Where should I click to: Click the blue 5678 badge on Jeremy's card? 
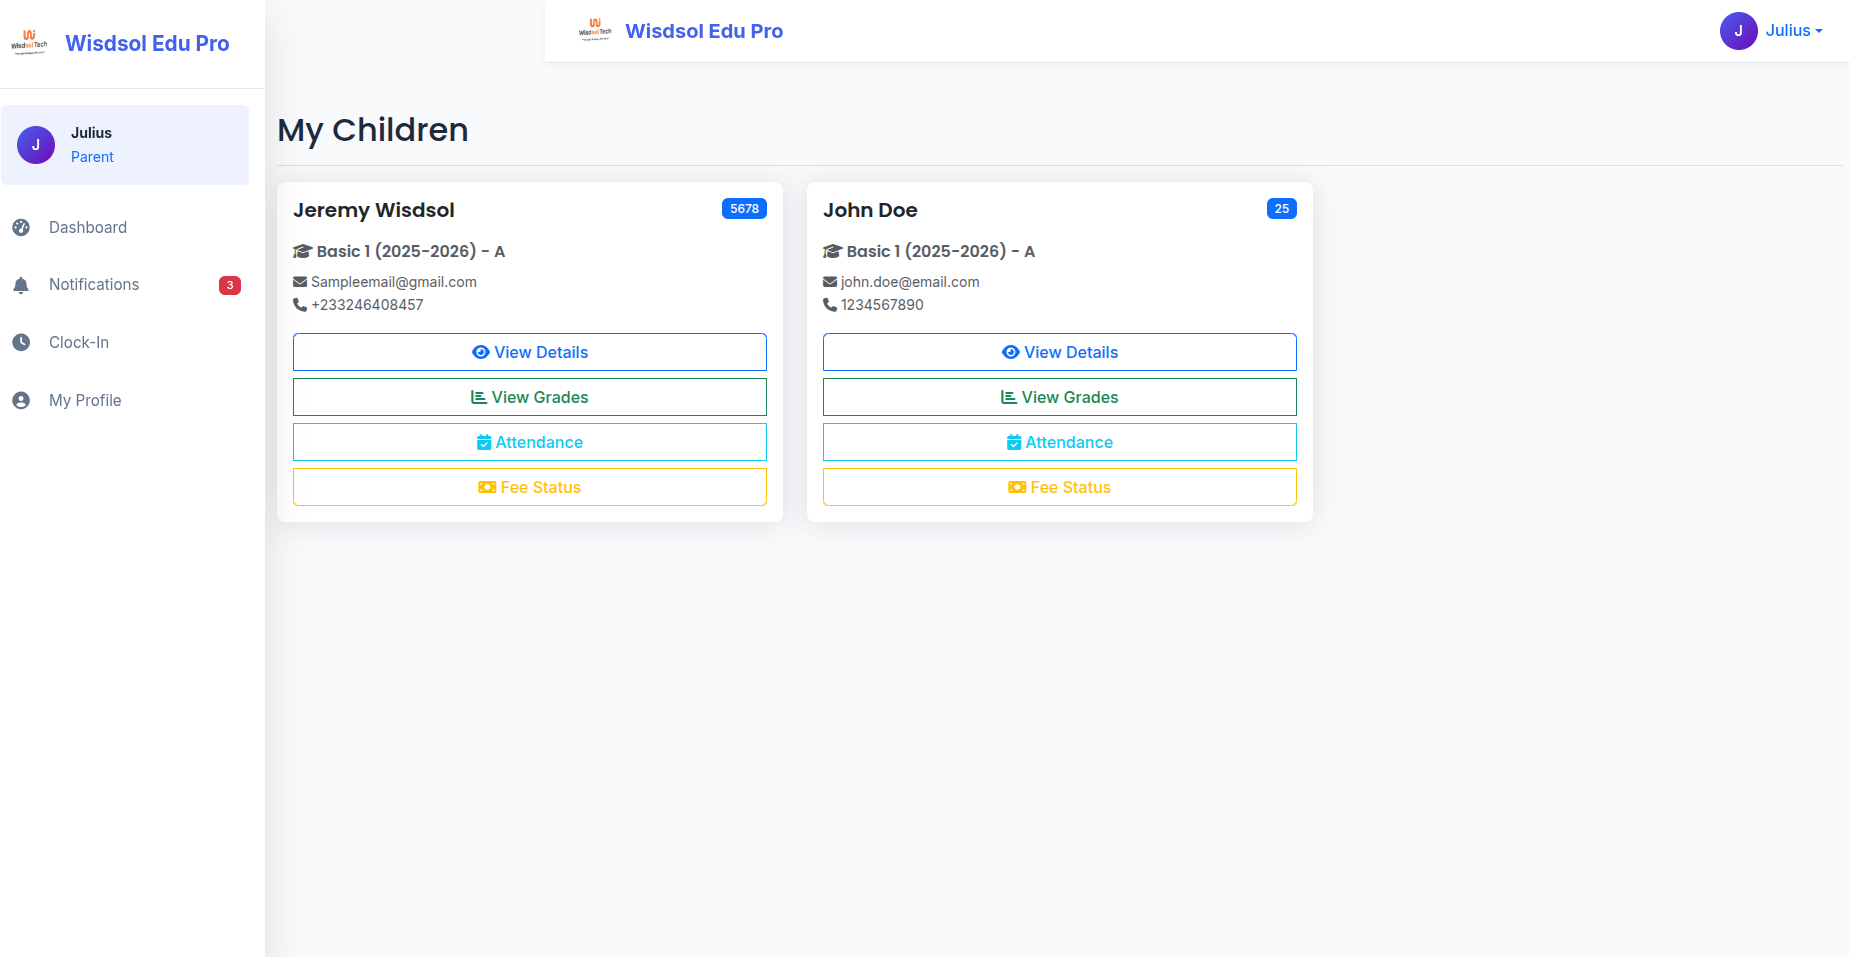(744, 208)
